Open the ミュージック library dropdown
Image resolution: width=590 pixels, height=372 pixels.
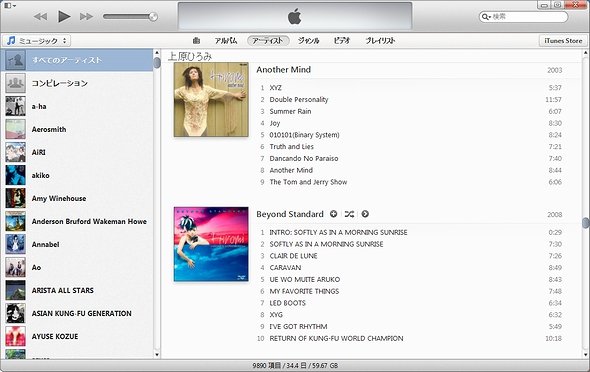click(36, 41)
